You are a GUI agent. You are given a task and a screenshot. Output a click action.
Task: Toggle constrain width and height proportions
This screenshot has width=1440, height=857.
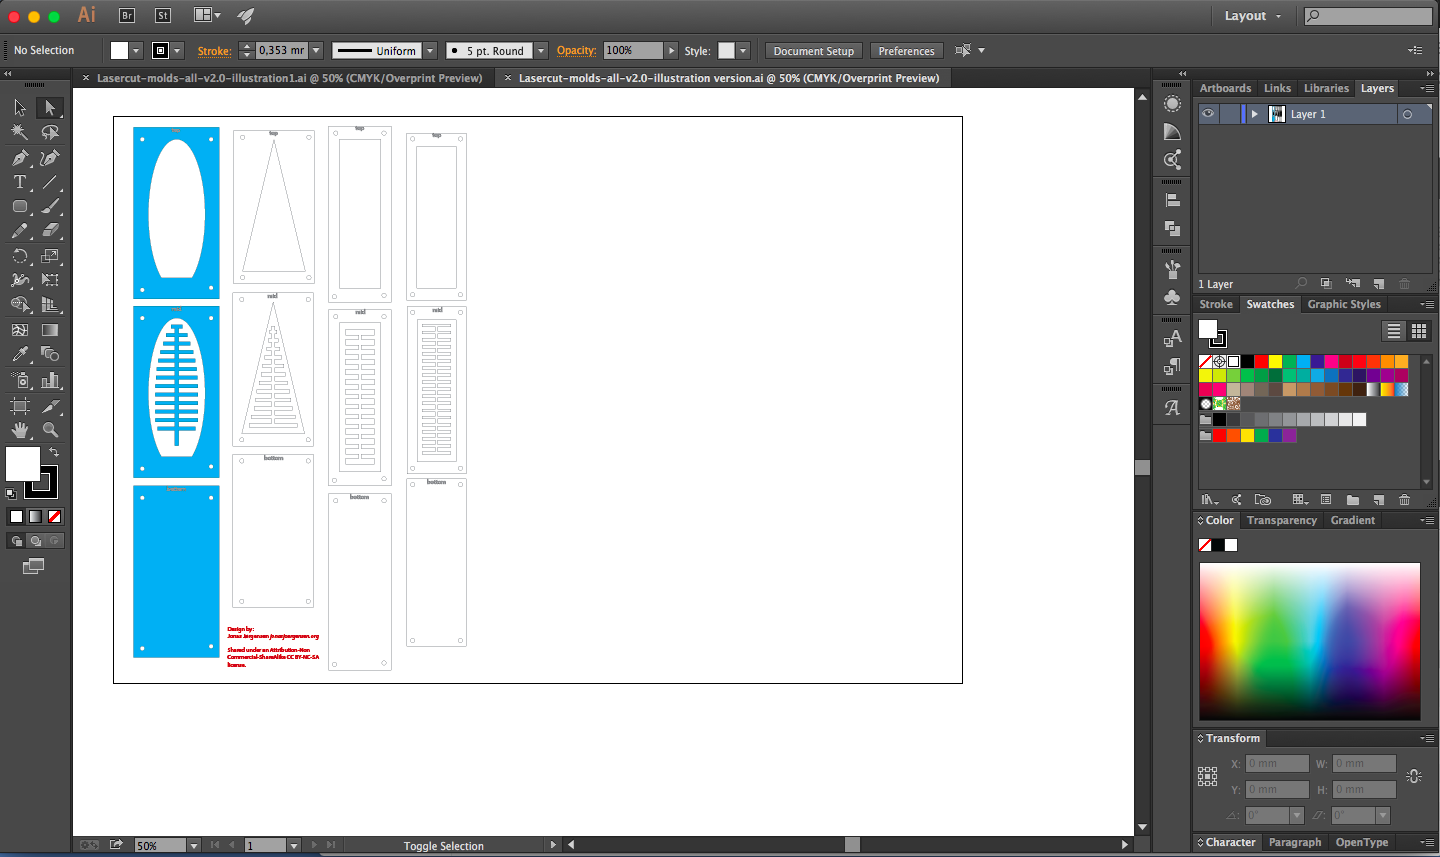(1413, 776)
